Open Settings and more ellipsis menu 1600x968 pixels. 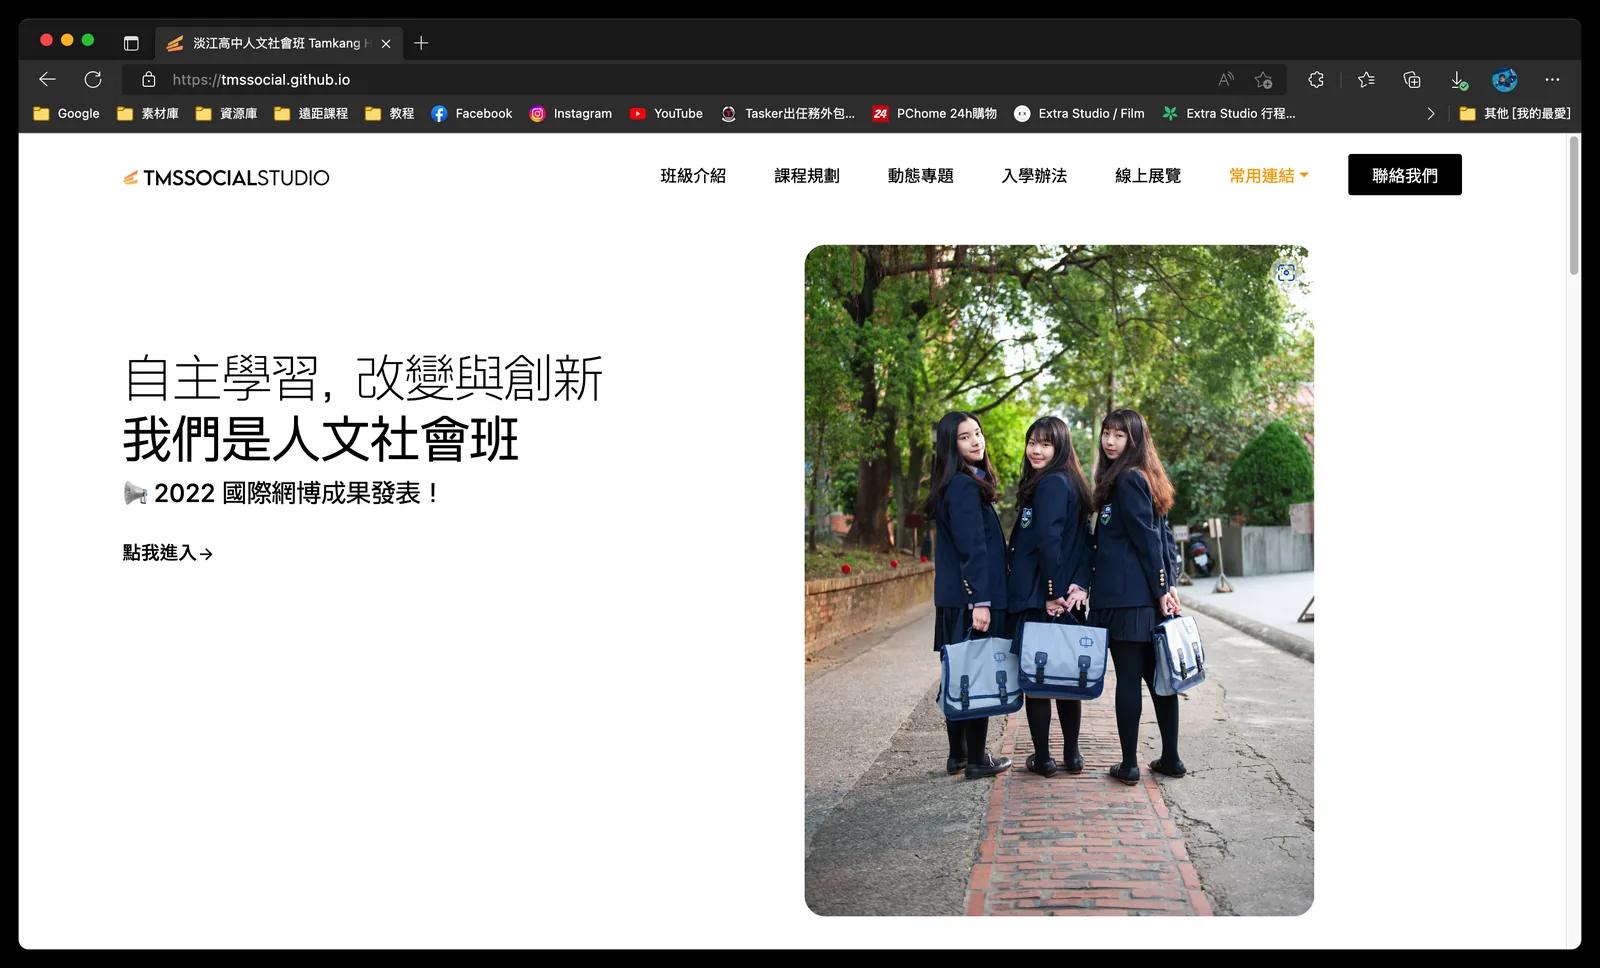pyautogui.click(x=1552, y=79)
